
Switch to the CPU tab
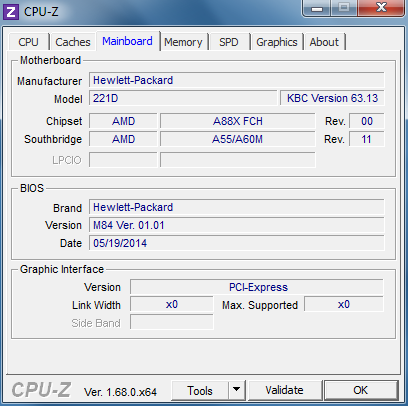(29, 42)
